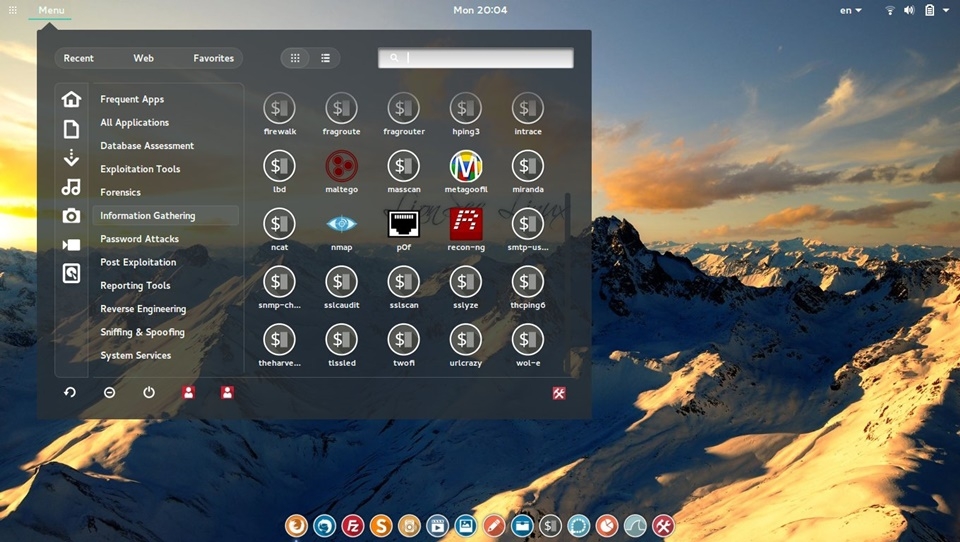Open FileZilla from the dock
Viewport: 960px width, 542px height.
(x=353, y=525)
